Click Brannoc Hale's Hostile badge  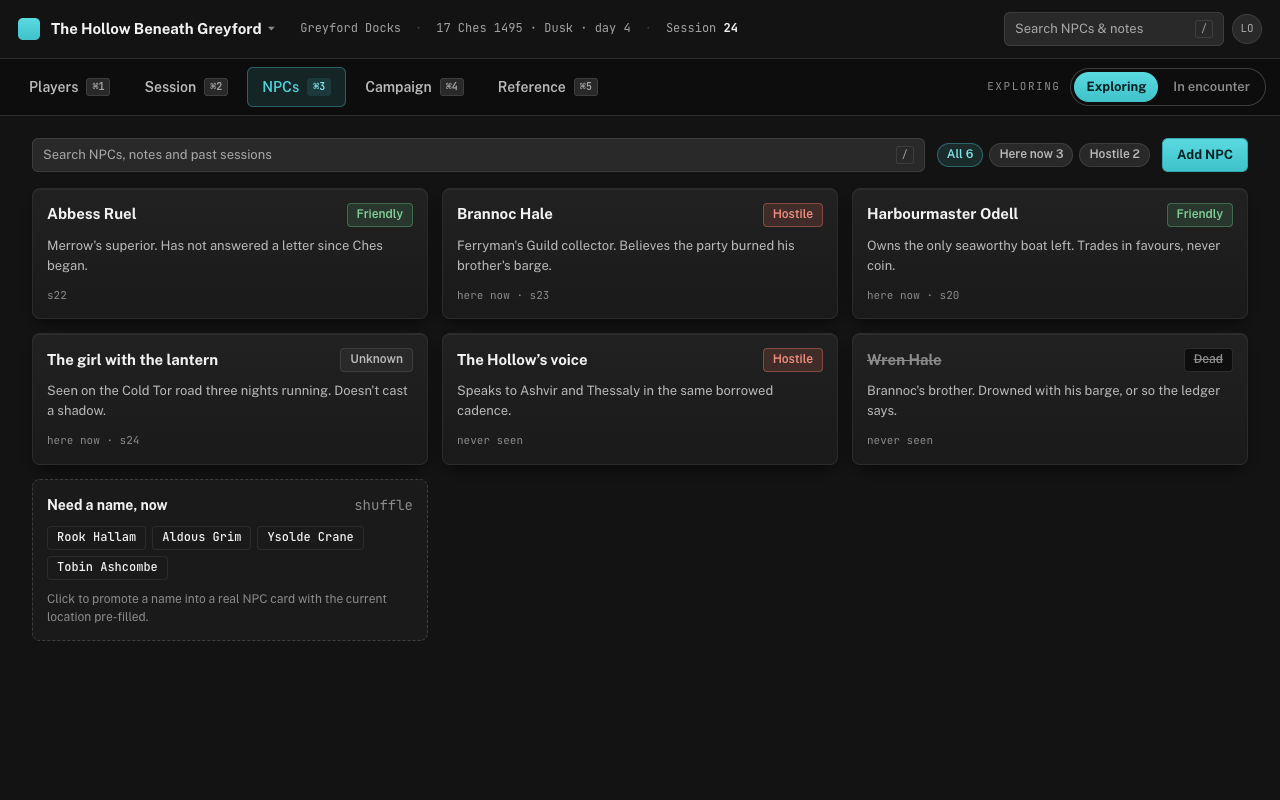[793, 215]
